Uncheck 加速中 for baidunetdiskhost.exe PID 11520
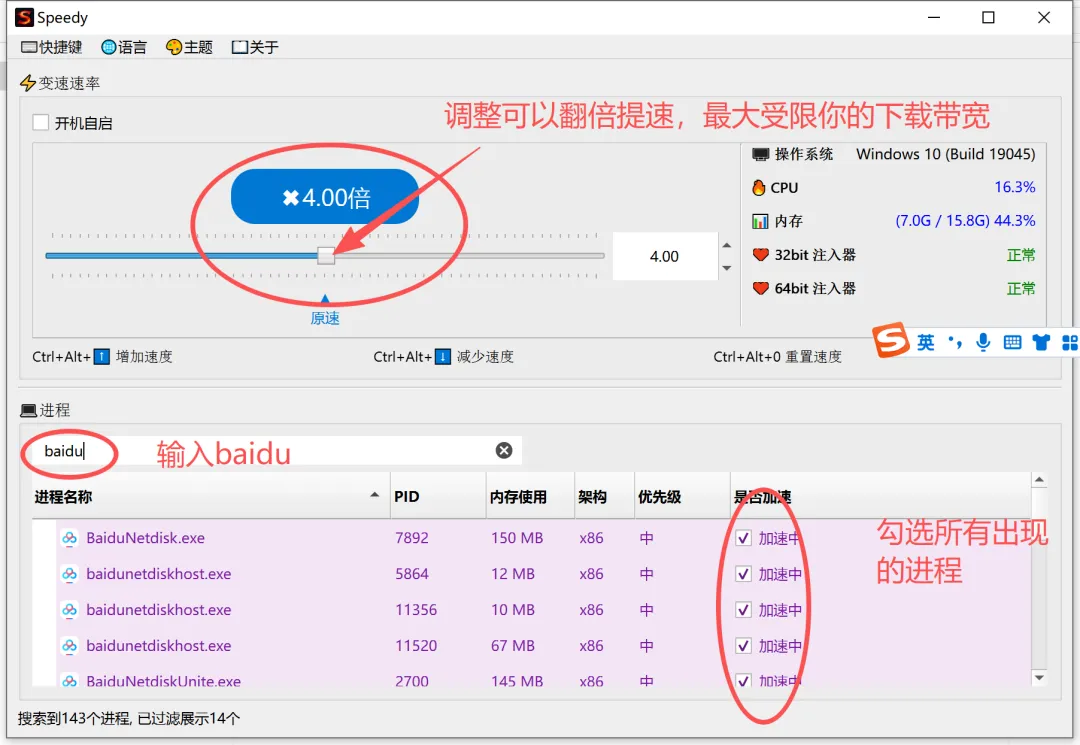This screenshot has width=1080, height=745. 743,646
